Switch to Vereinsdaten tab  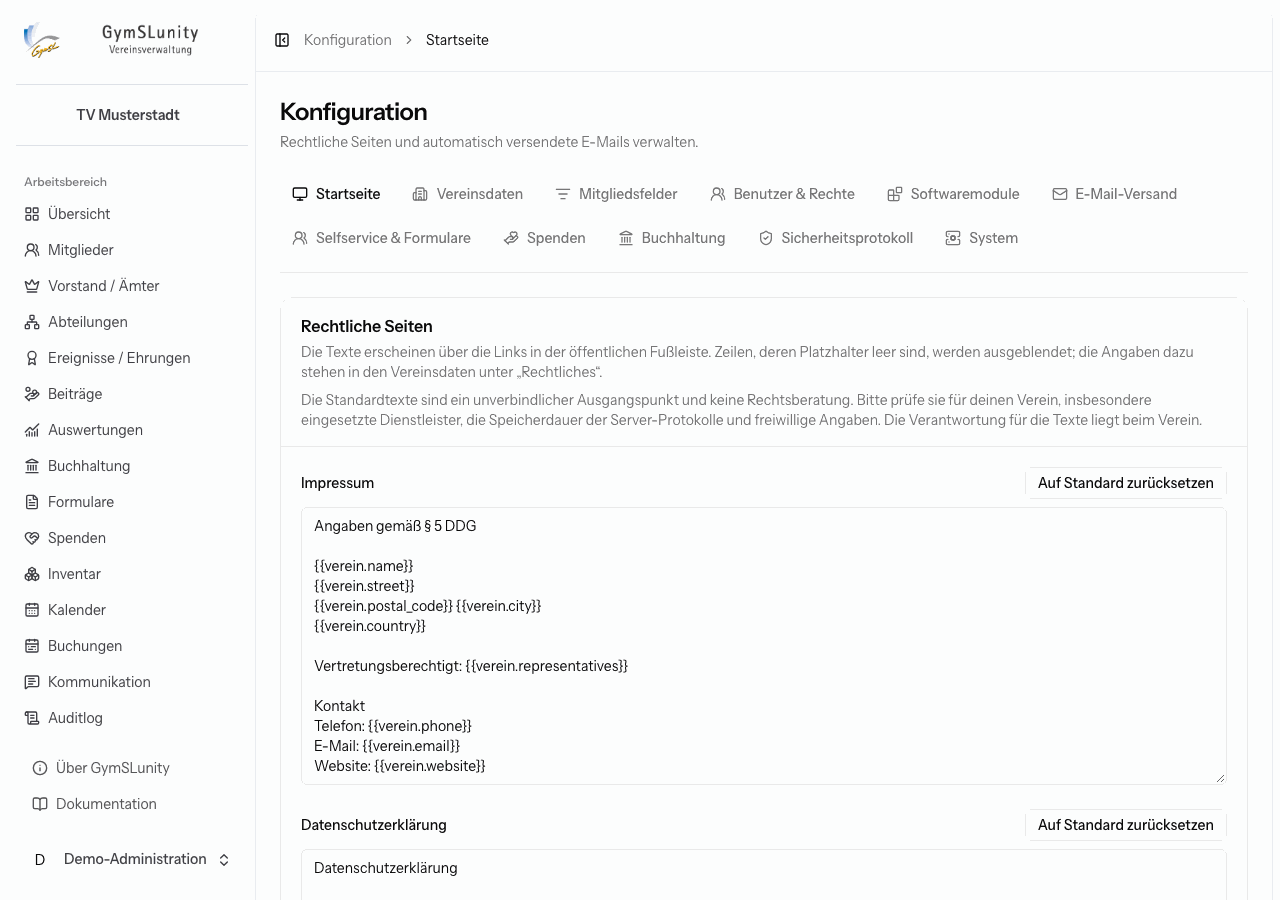[x=468, y=194]
